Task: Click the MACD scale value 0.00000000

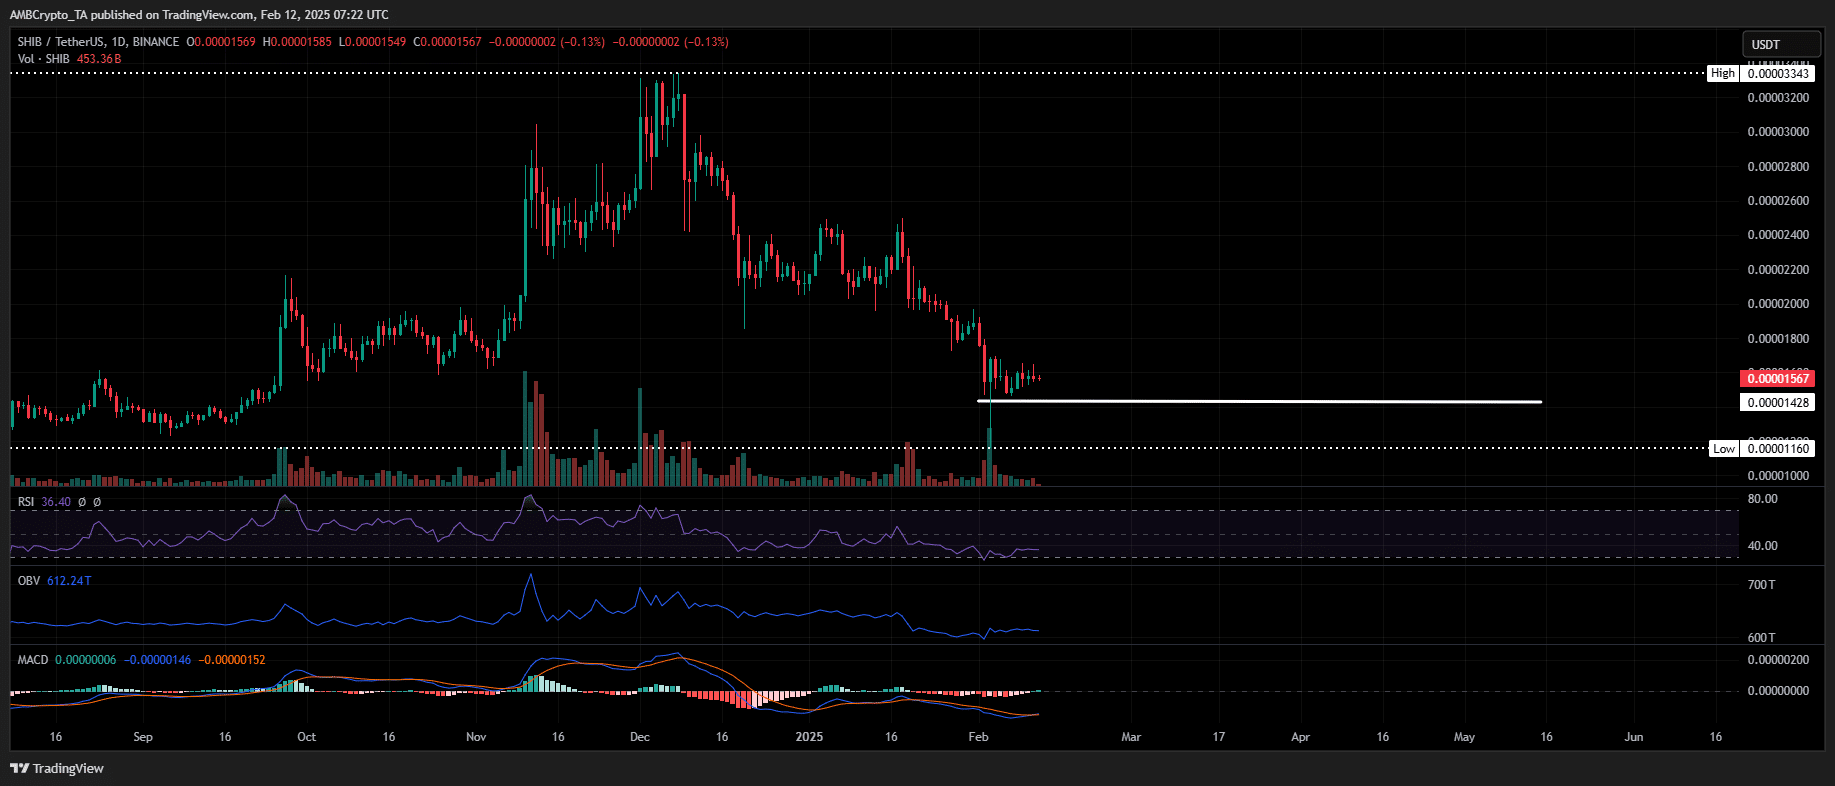Action: pos(1778,691)
